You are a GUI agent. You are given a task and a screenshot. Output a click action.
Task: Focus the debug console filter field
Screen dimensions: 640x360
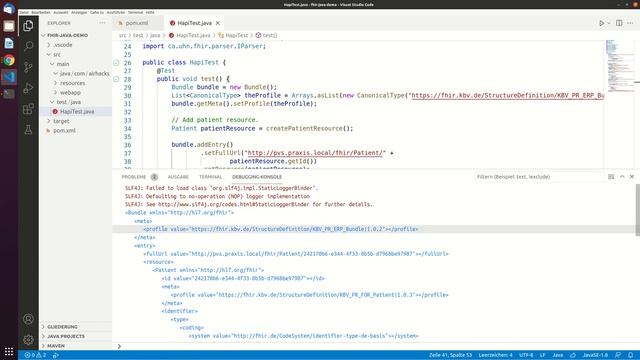click(x=538, y=177)
